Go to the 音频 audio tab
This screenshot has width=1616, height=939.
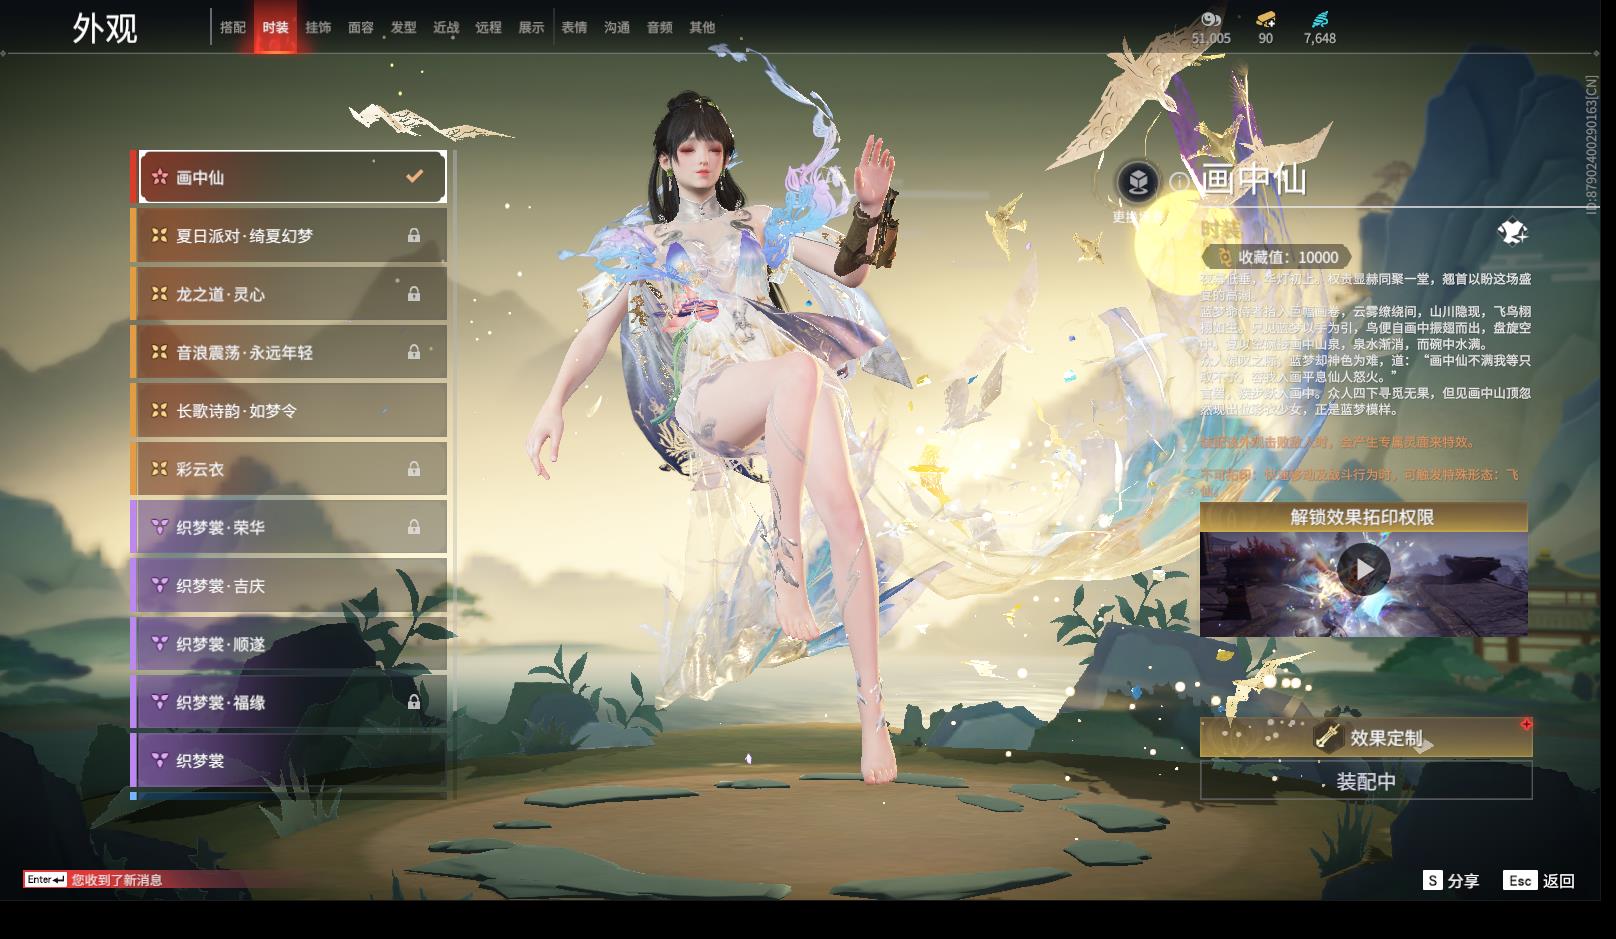[660, 27]
